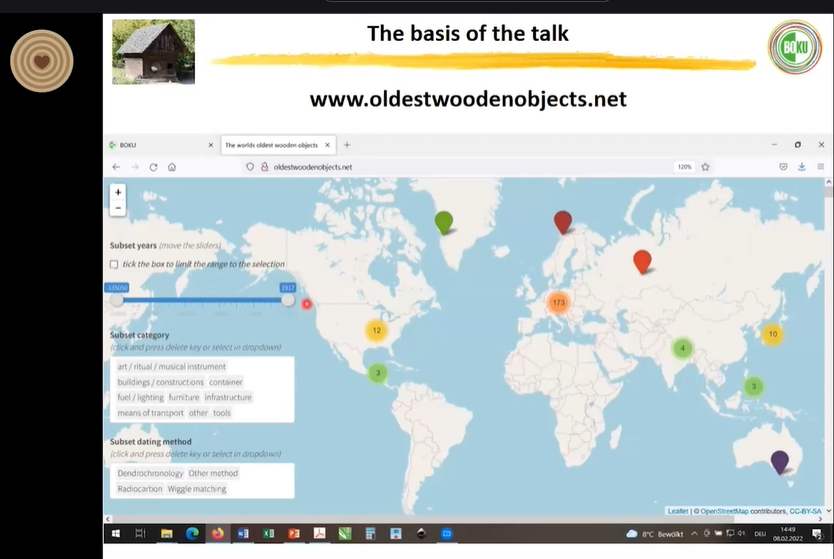Open the purple marker in Australia
The width and height of the screenshot is (834, 559).
coord(779,462)
